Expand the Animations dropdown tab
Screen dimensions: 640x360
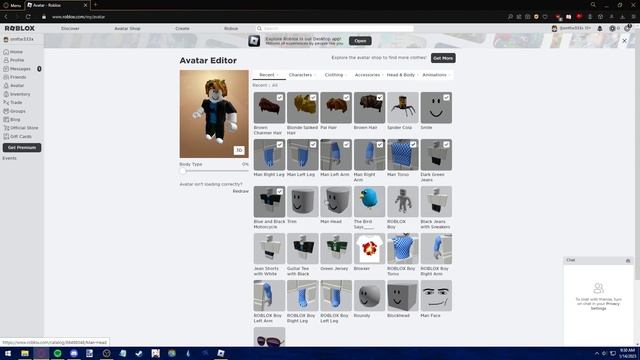[x=436, y=75]
